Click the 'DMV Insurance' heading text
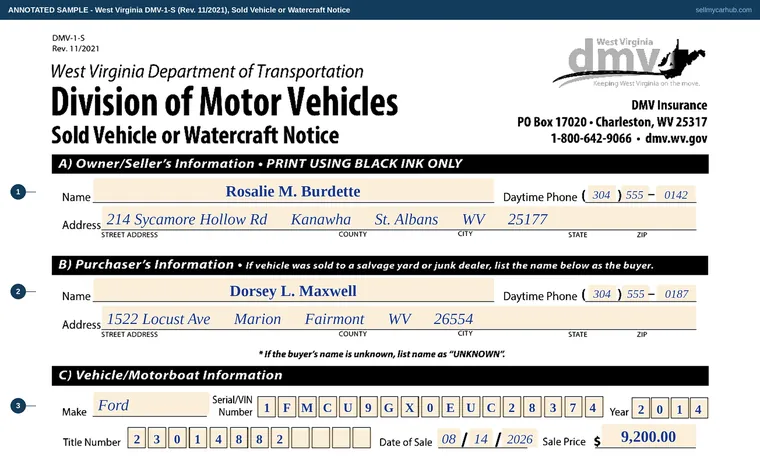Screen dimensions: 760x456 [669, 105]
